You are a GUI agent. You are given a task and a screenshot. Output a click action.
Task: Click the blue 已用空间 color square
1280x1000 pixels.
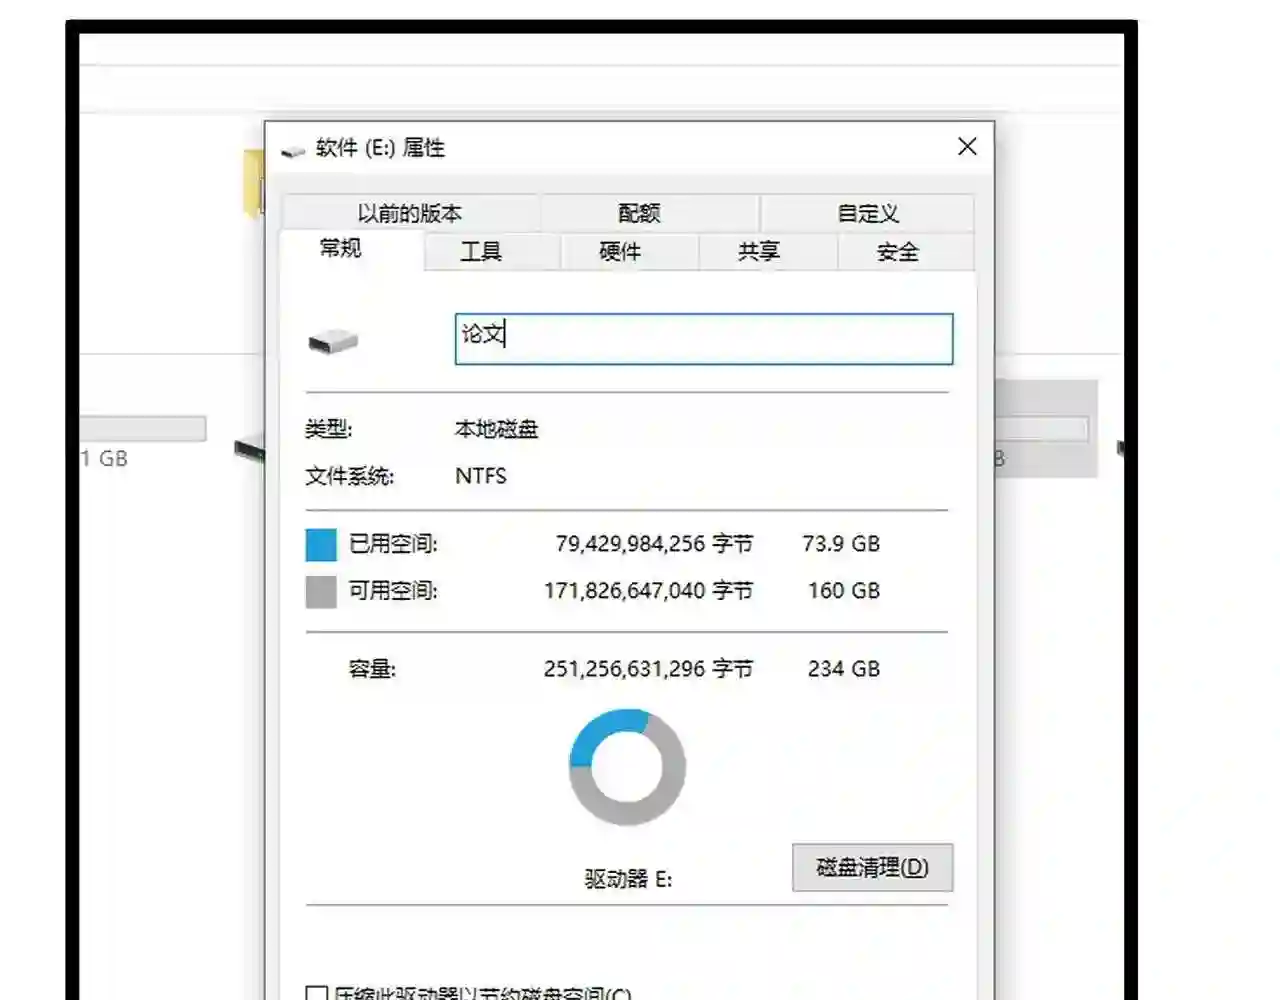[x=321, y=545]
